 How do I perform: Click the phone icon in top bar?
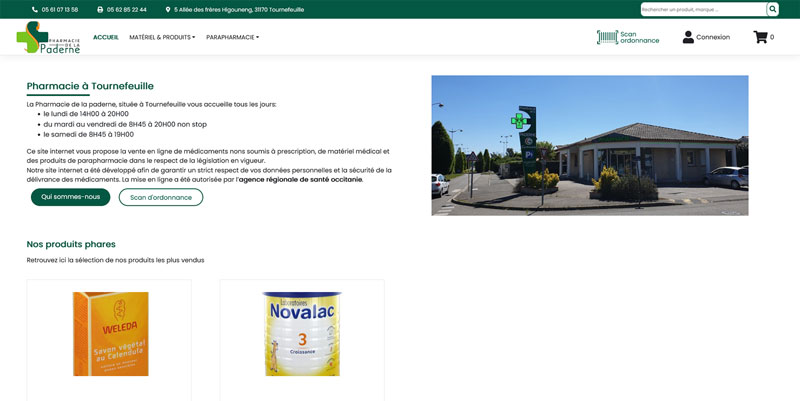[35, 9]
